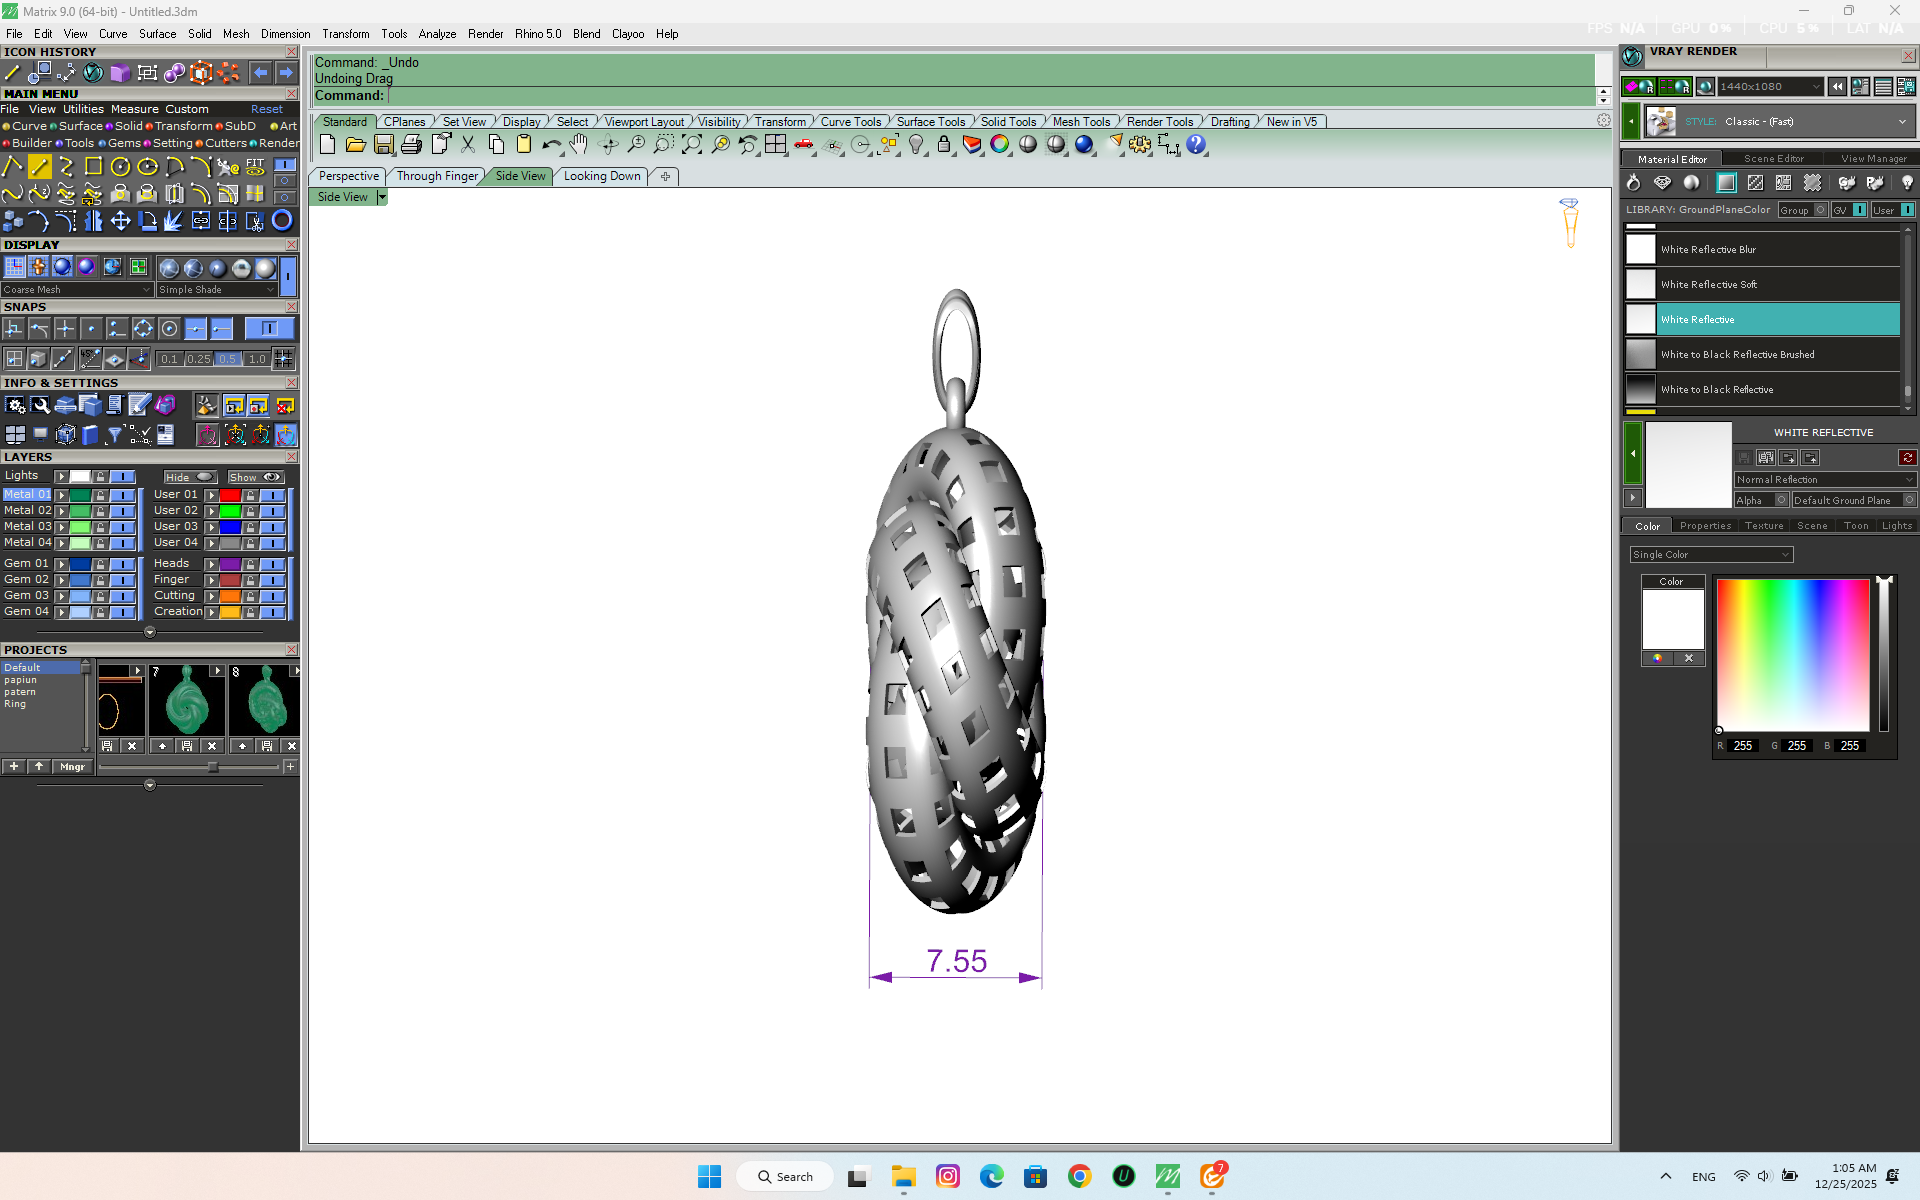The height and width of the screenshot is (1200, 1920).
Task: Click the Mngr button in Projects
Action: pyautogui.click(x=72, y=767)
